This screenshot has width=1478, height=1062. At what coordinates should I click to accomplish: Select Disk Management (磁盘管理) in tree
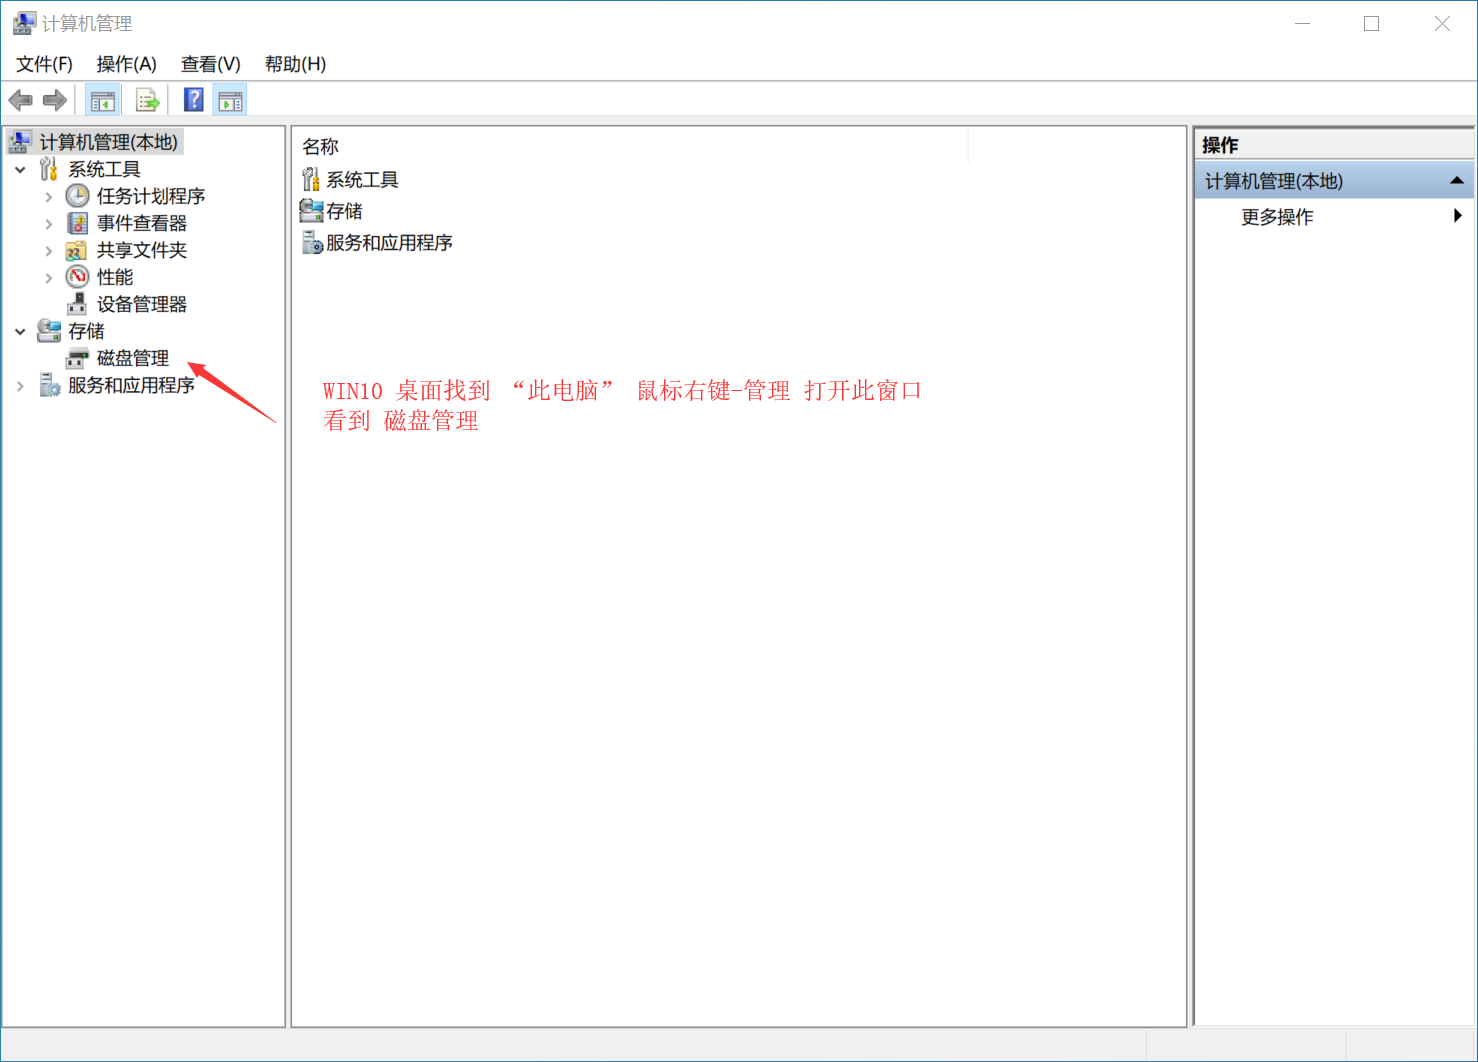(x=132, y=358)
